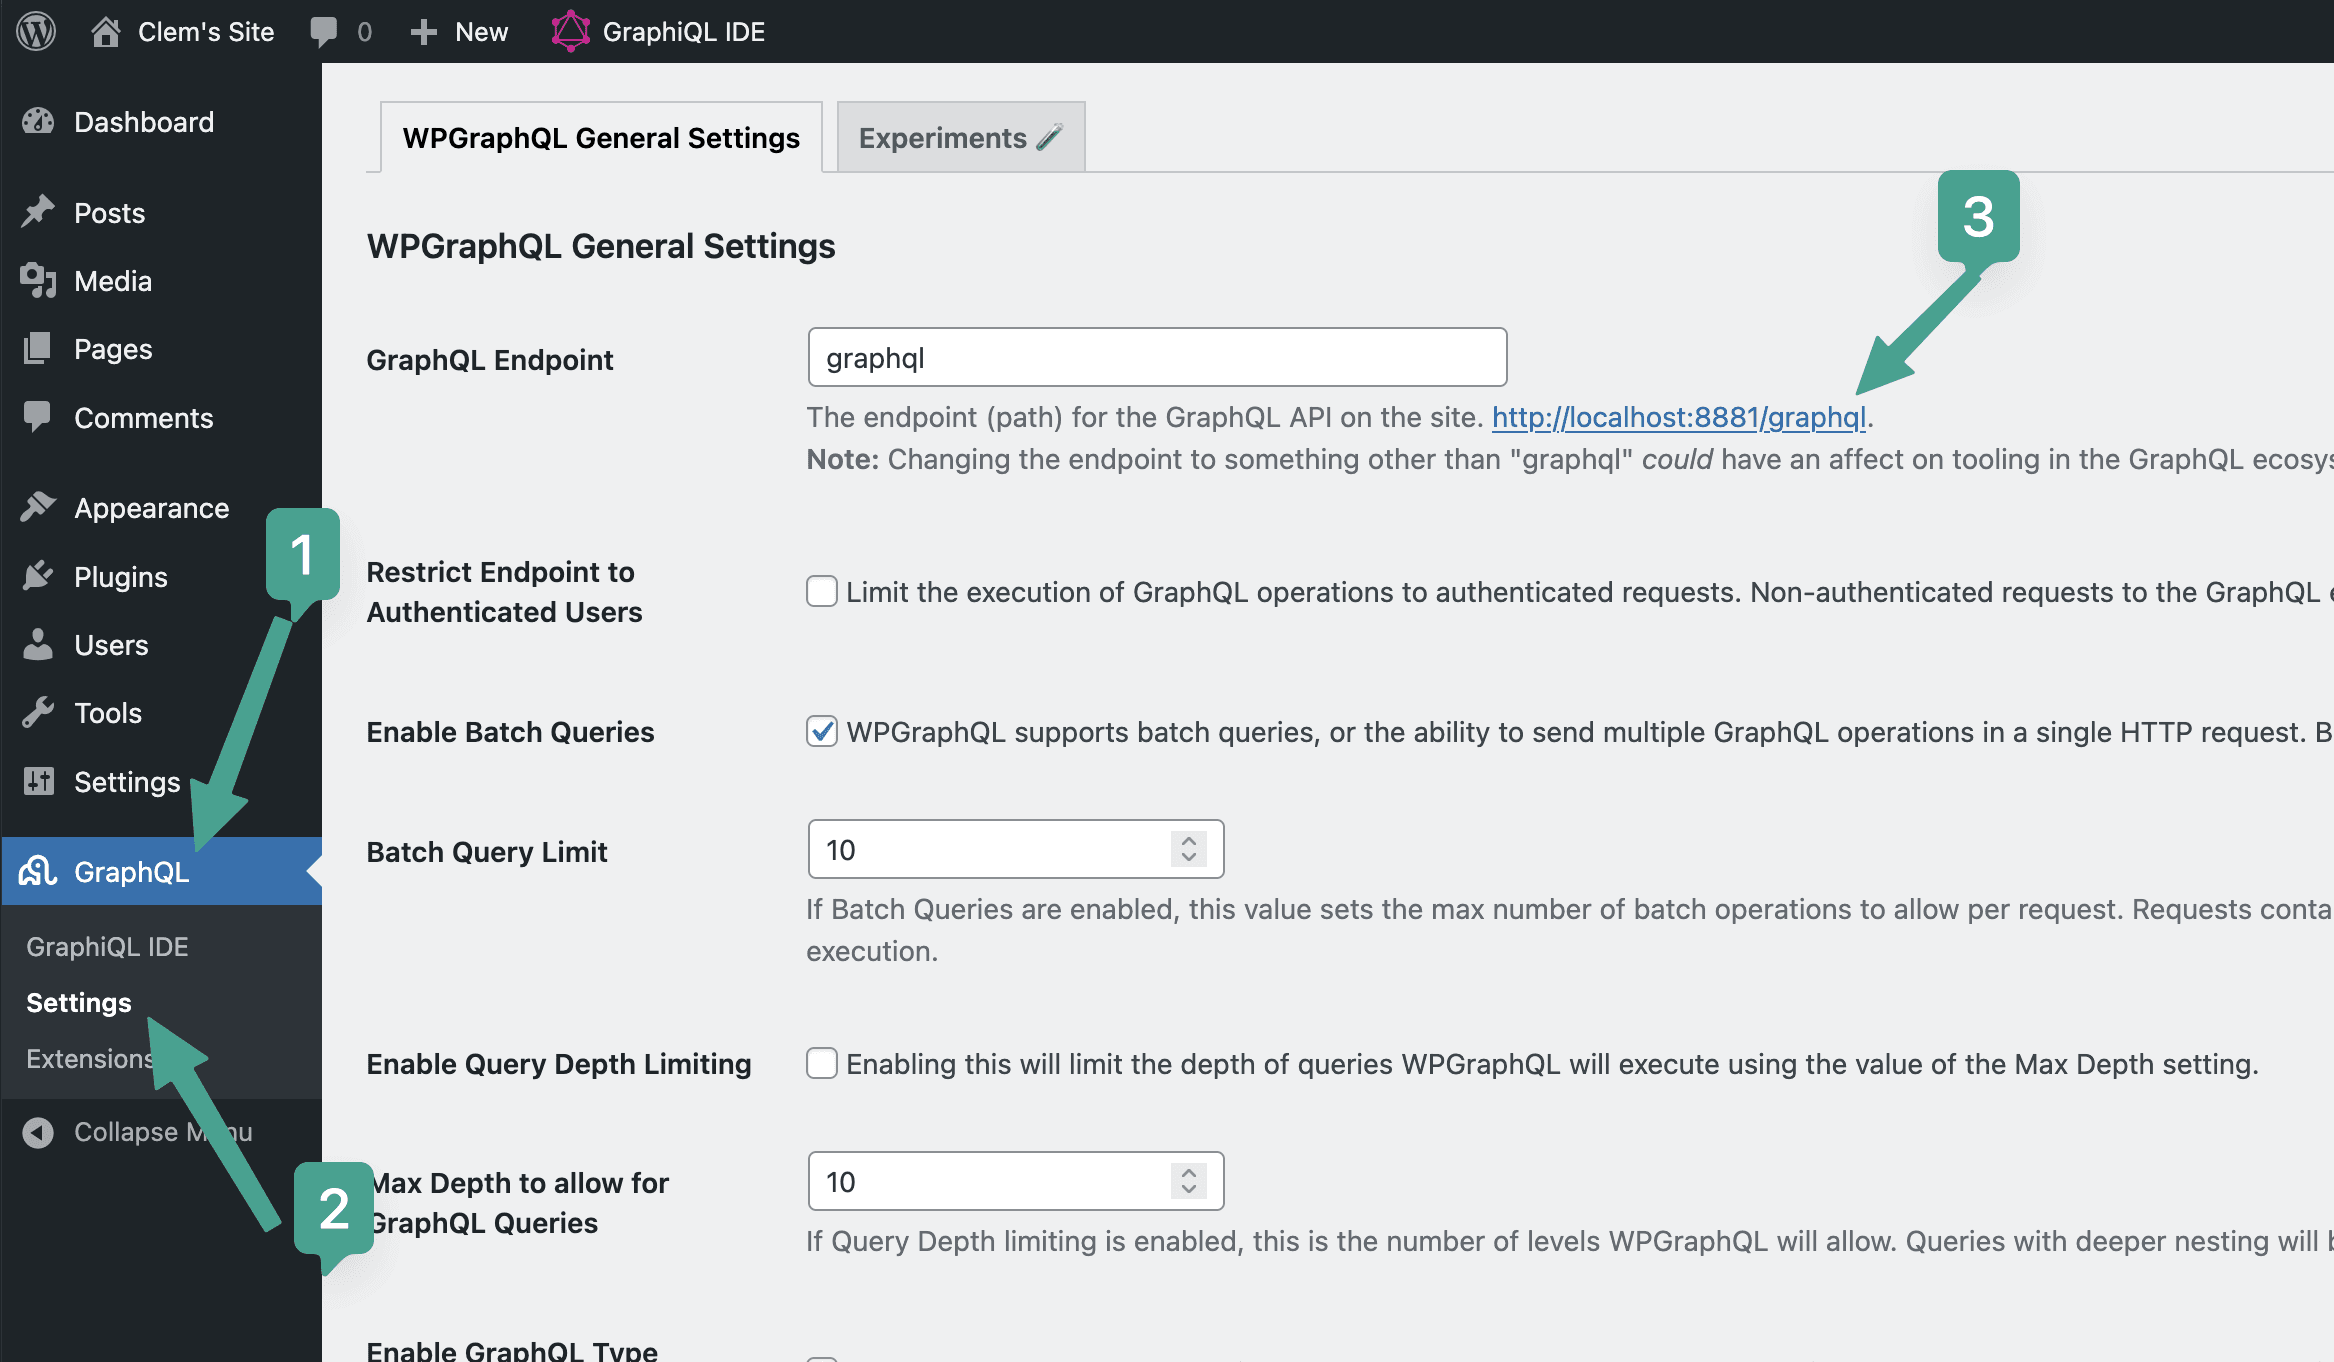Click the Plugins plug icon

(38, 577)
